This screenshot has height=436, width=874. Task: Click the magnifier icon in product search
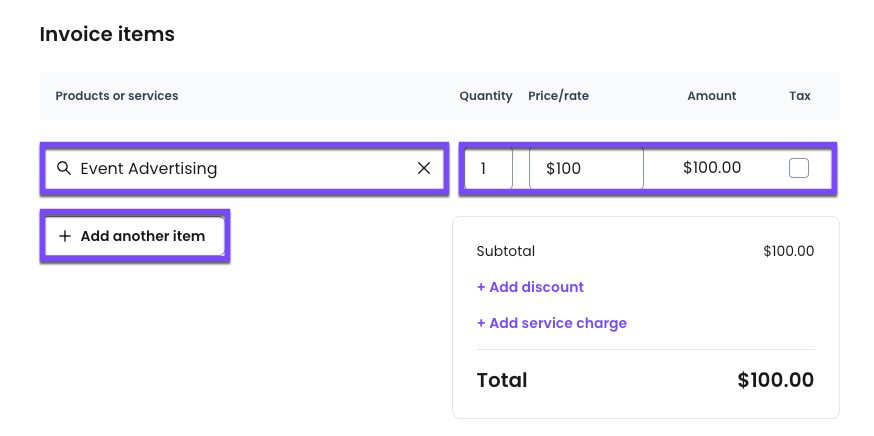(x=64, y=168)
